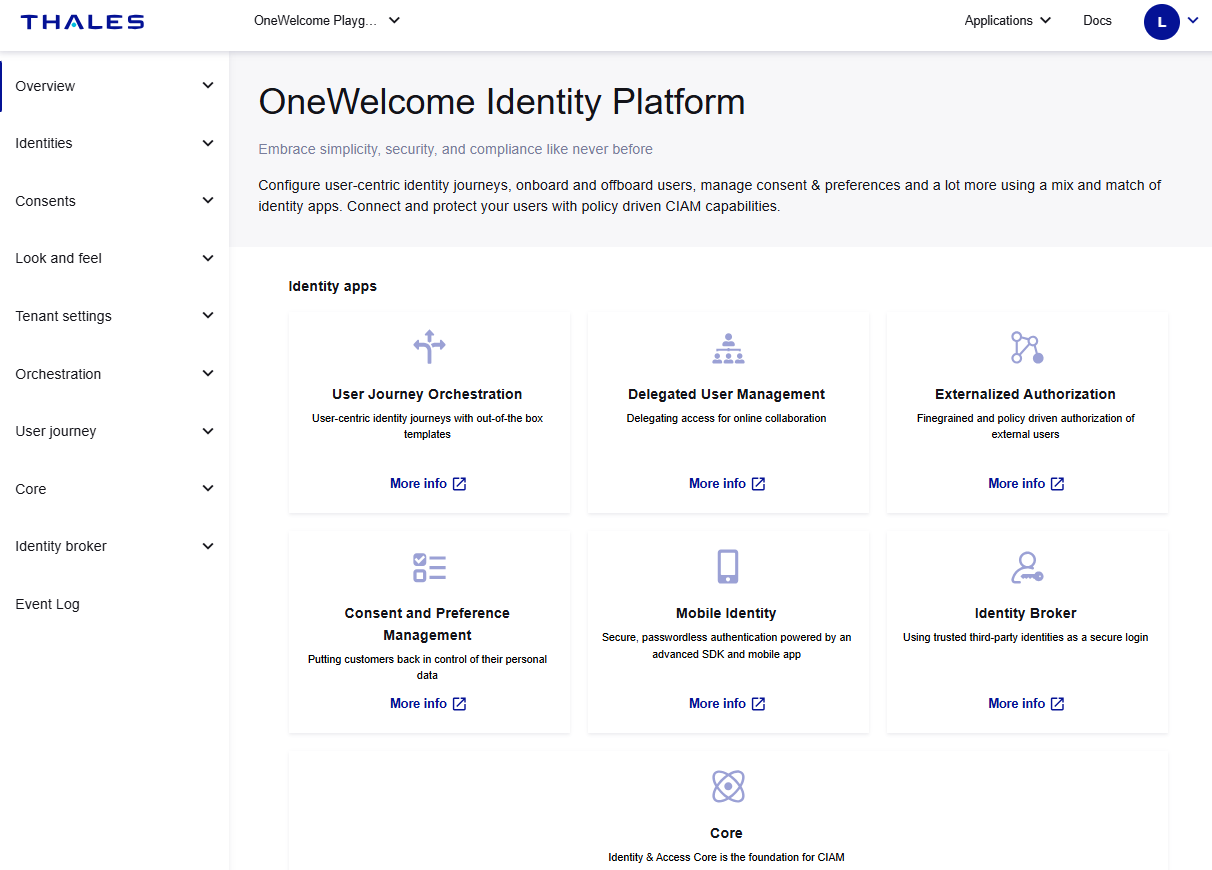Expand the Look and feel chevron
This screenshot has width=1212, height=870.
point(208,258)
